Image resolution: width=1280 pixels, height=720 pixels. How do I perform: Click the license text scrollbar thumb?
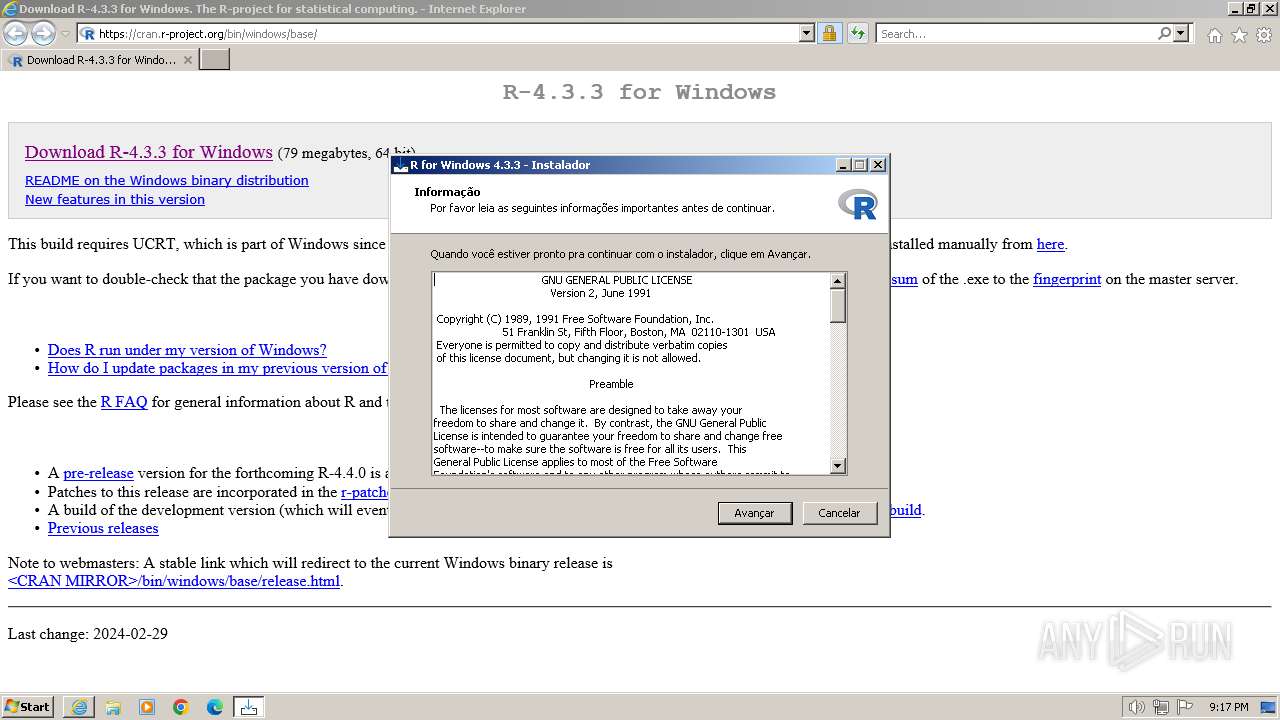point(838,306)
